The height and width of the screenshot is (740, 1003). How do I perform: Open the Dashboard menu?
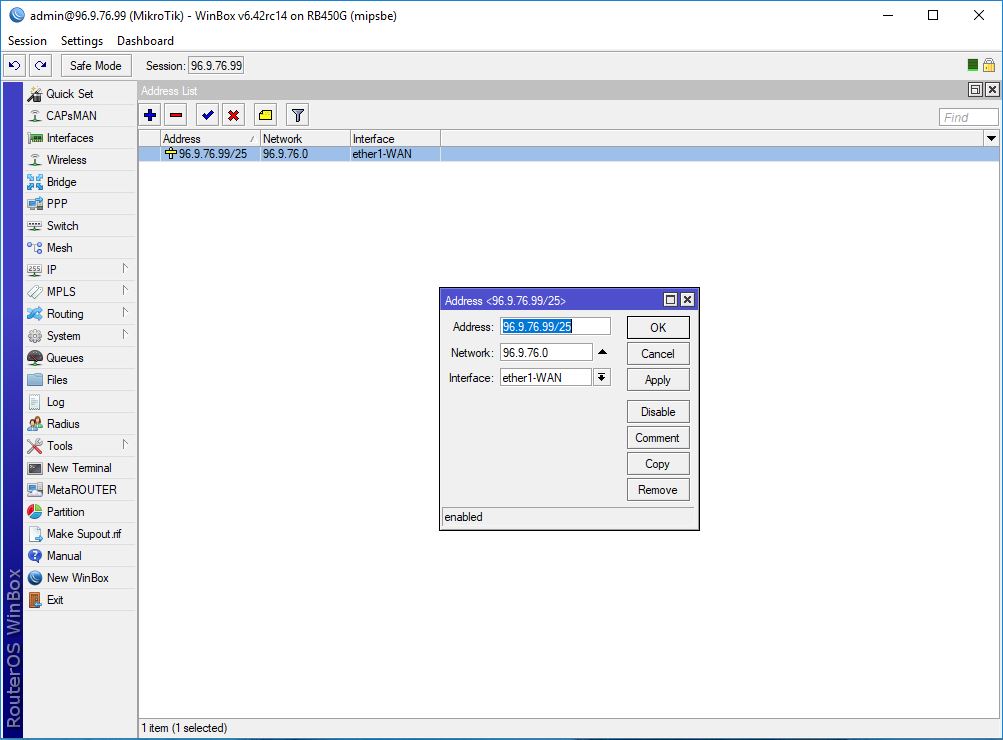(x=144, y=41)
